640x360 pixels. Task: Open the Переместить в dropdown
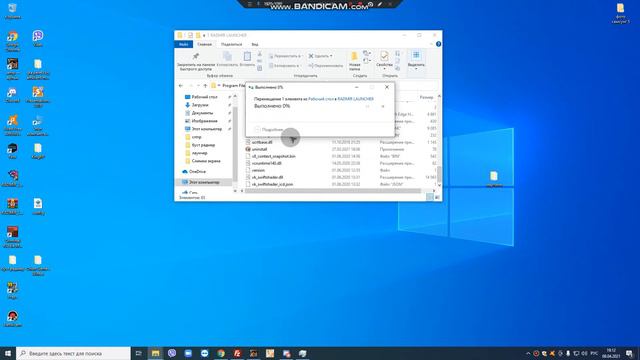click(x=285, y=56)
